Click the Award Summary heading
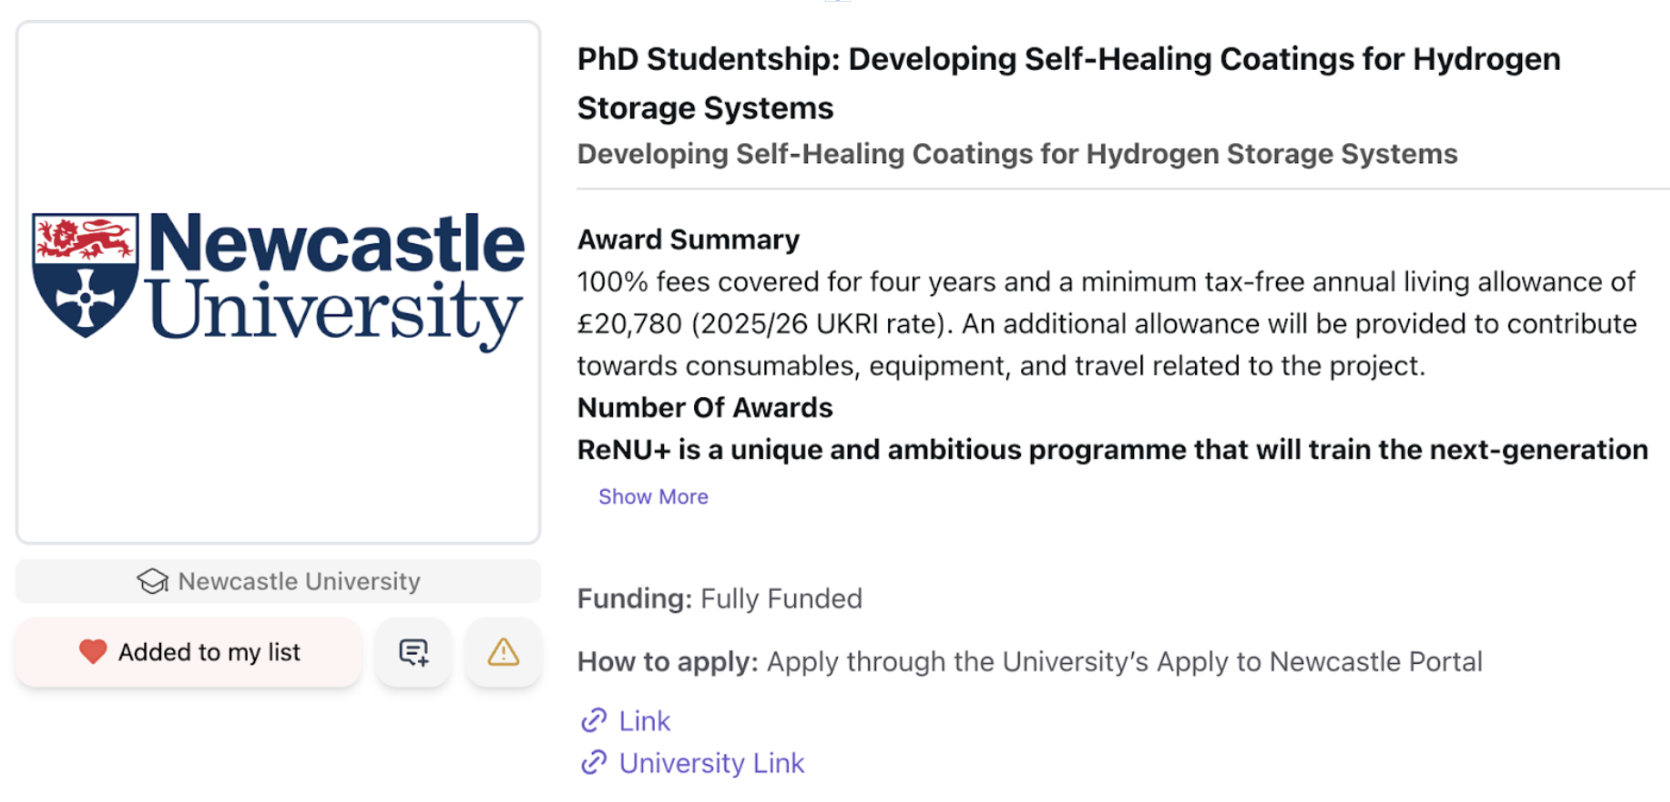The width and height of the screenshot is (1670, 802). pos(688,240)
